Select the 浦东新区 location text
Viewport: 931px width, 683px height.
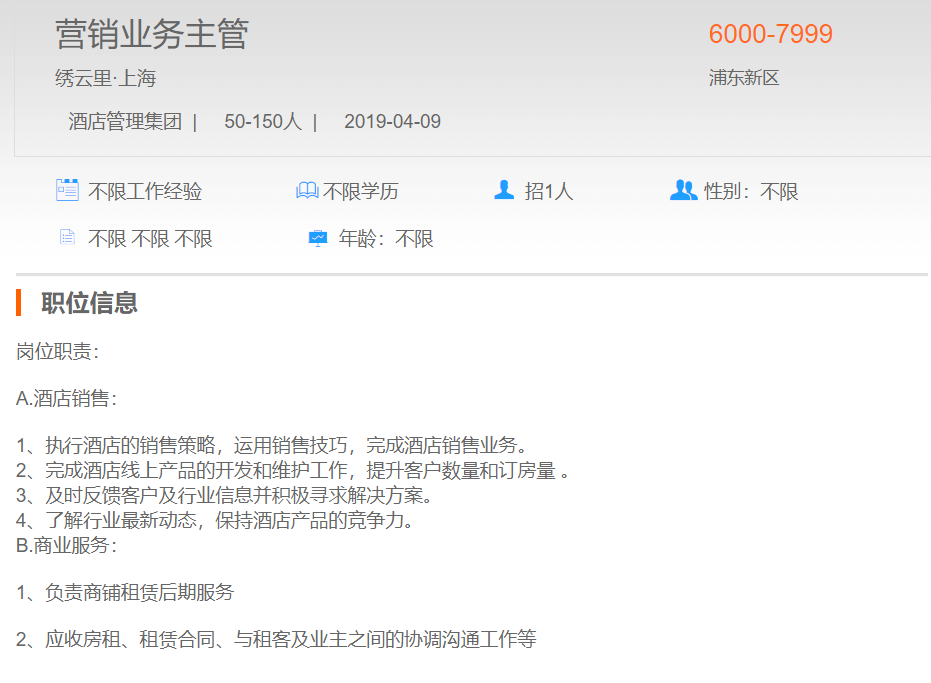tap(743, 78)
